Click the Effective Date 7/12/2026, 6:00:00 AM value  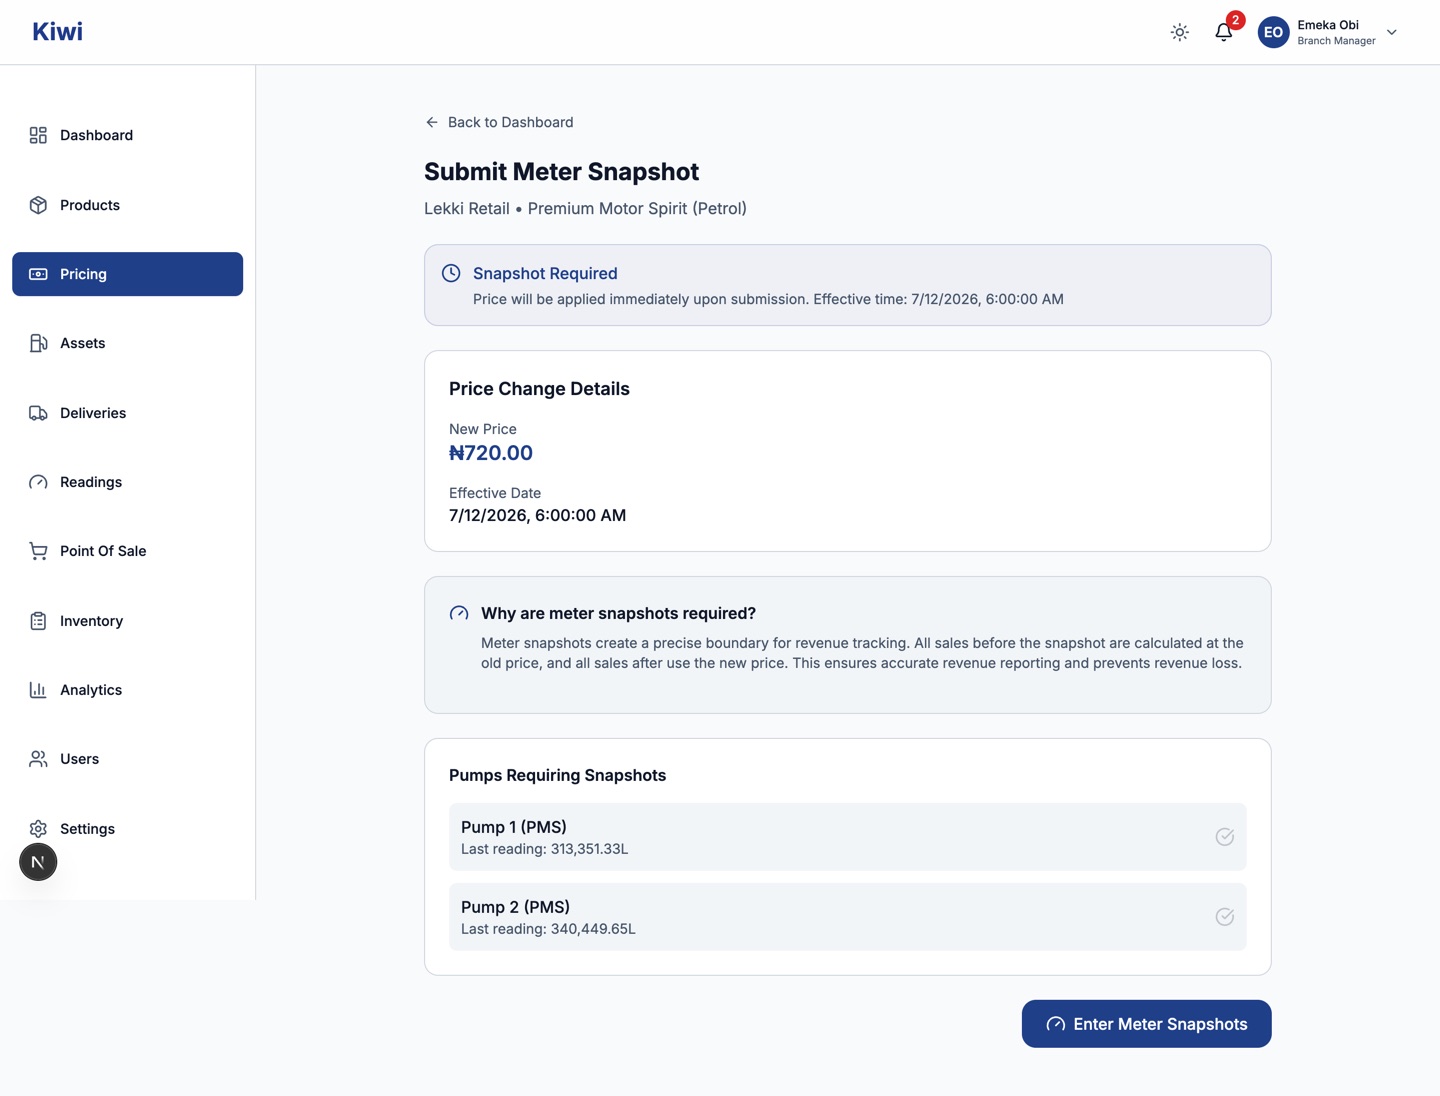pos(537,515)
